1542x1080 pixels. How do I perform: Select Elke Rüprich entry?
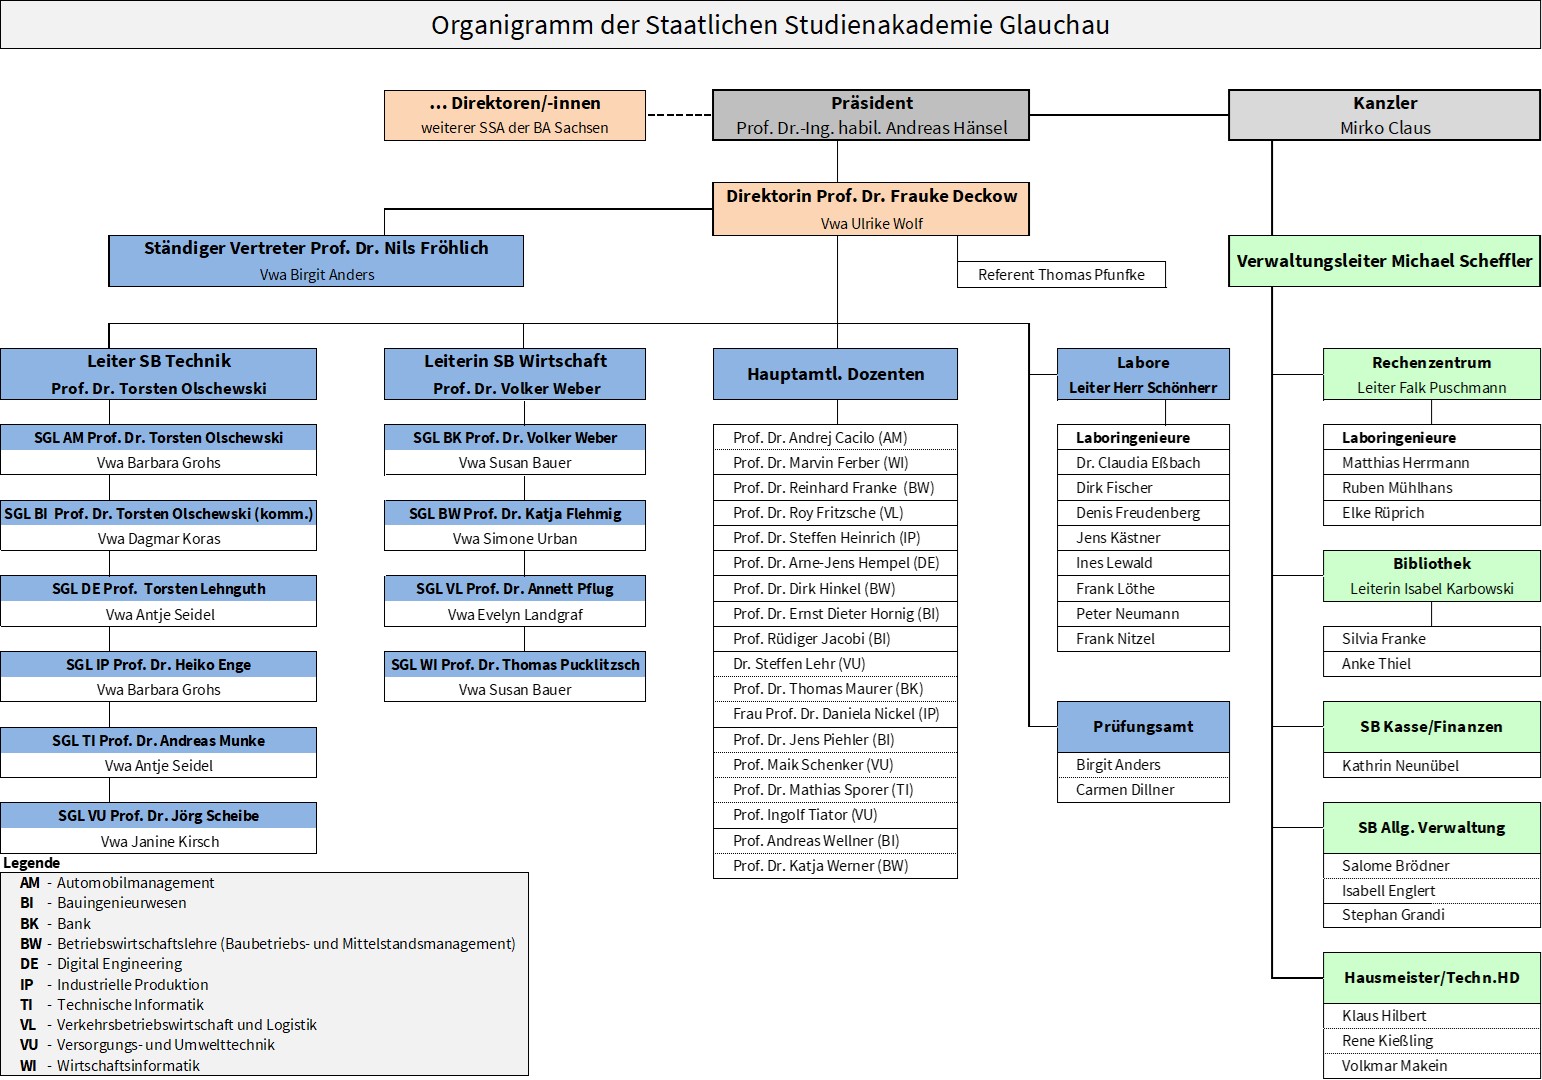tap(1432, 512)
